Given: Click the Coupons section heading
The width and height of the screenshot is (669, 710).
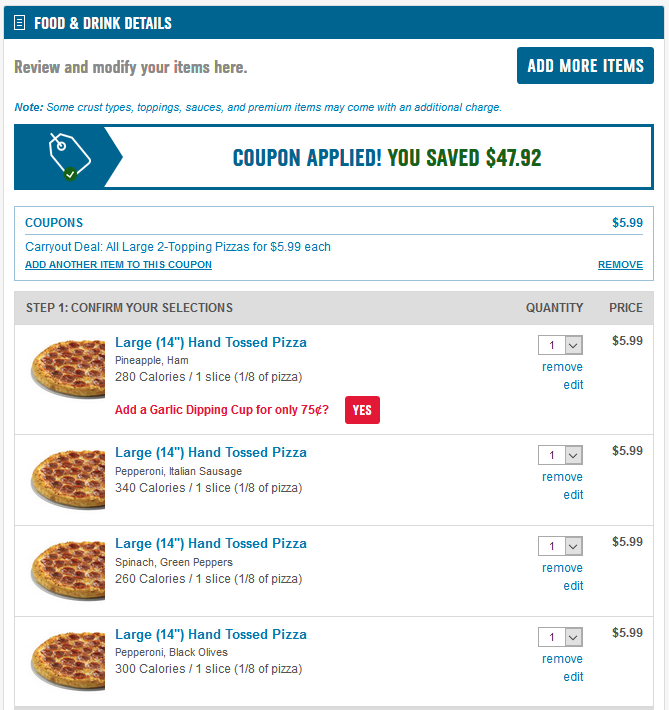Looking at the screenshot, I should coord(54,223).
